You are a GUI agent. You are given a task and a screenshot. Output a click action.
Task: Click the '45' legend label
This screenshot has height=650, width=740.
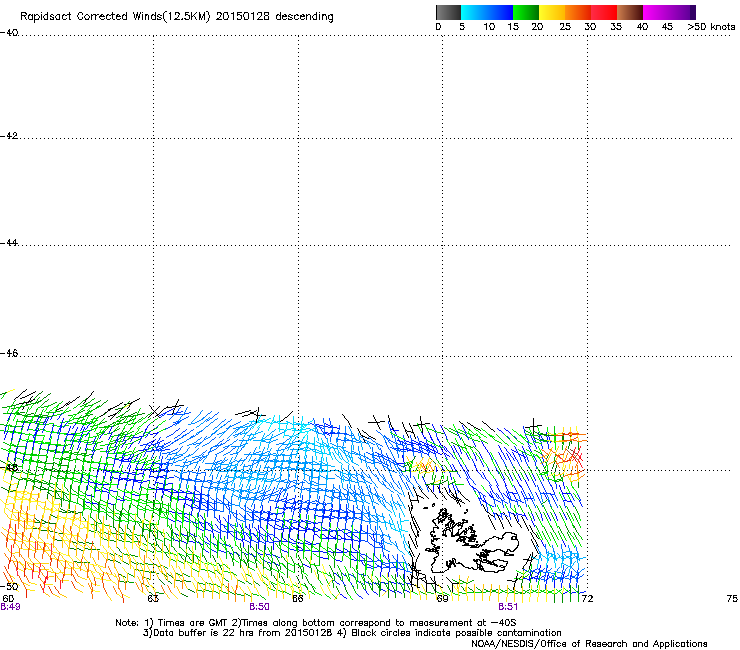click(667, 27)
